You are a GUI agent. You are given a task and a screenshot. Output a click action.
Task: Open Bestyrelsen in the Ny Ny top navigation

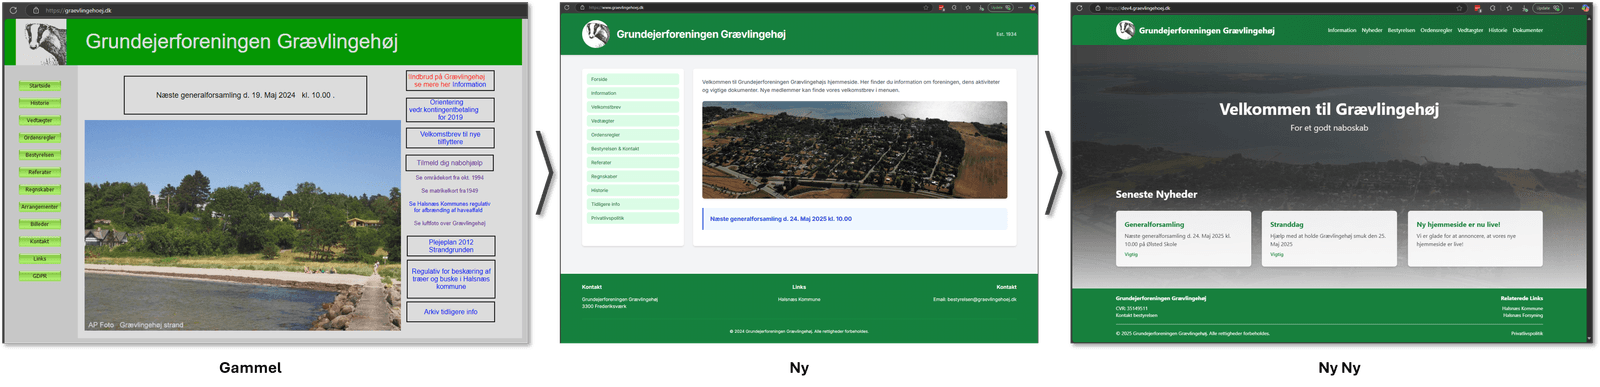tap(1401, 30)
